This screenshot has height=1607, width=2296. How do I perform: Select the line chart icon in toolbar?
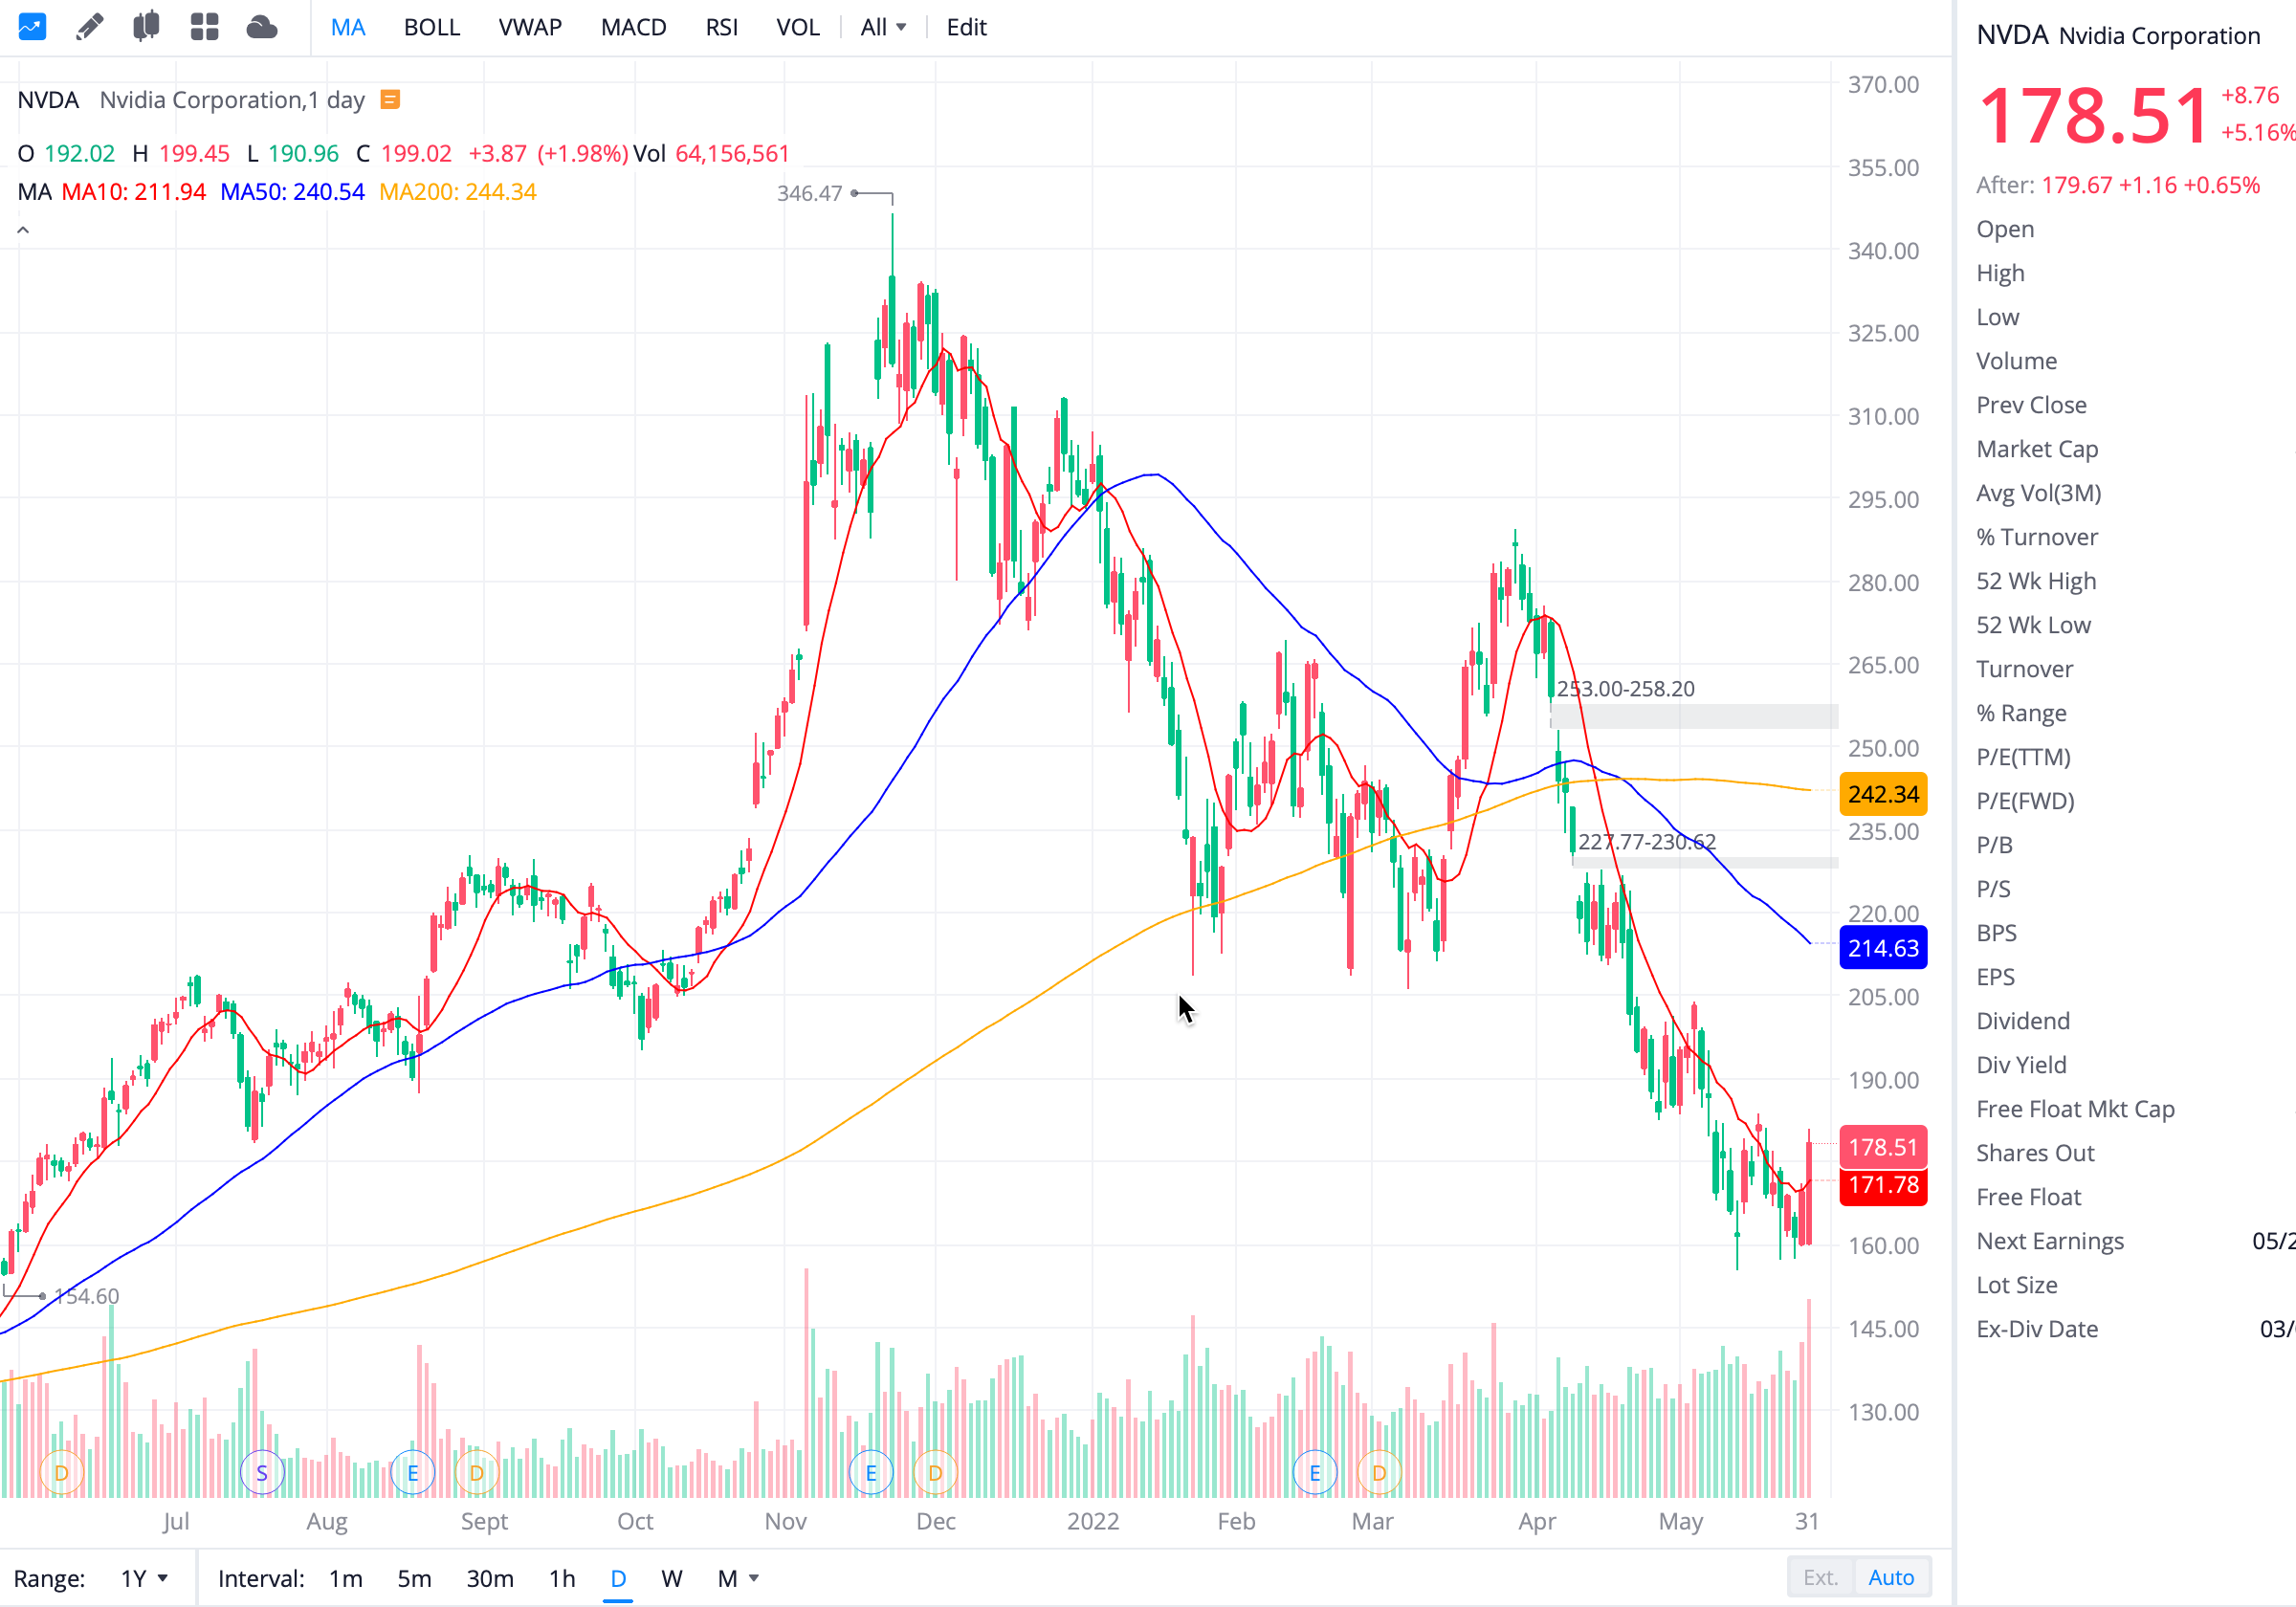(32, 27)
